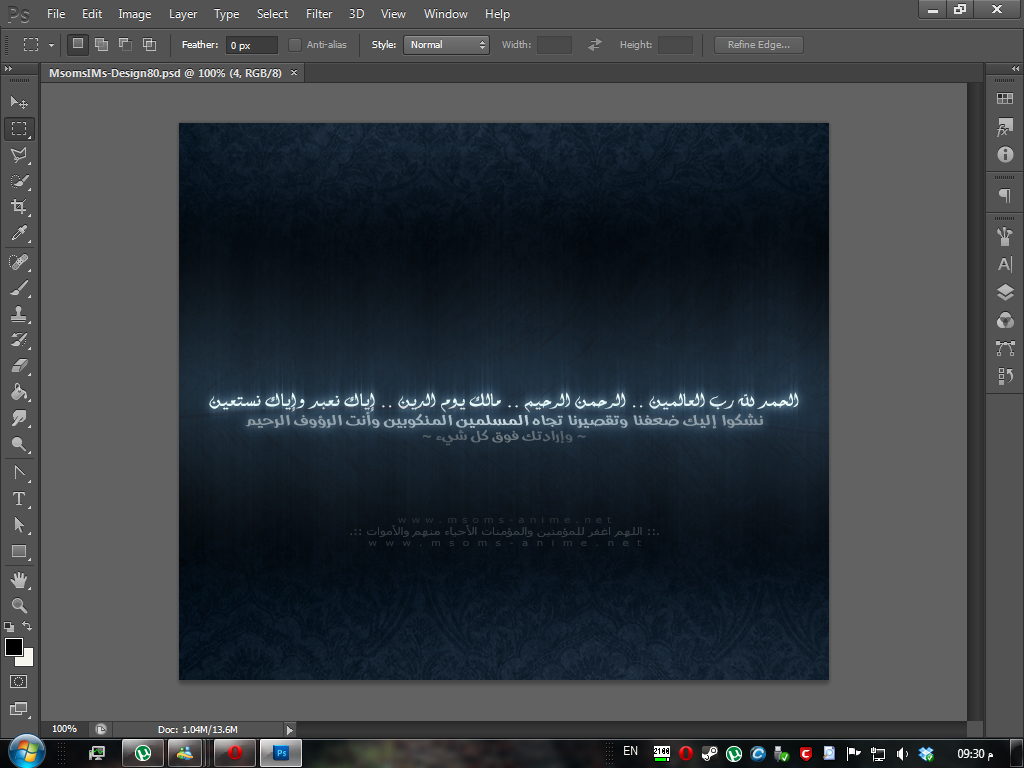
Task: Choose Add to selection mode
Action: (x=102, y=44)
